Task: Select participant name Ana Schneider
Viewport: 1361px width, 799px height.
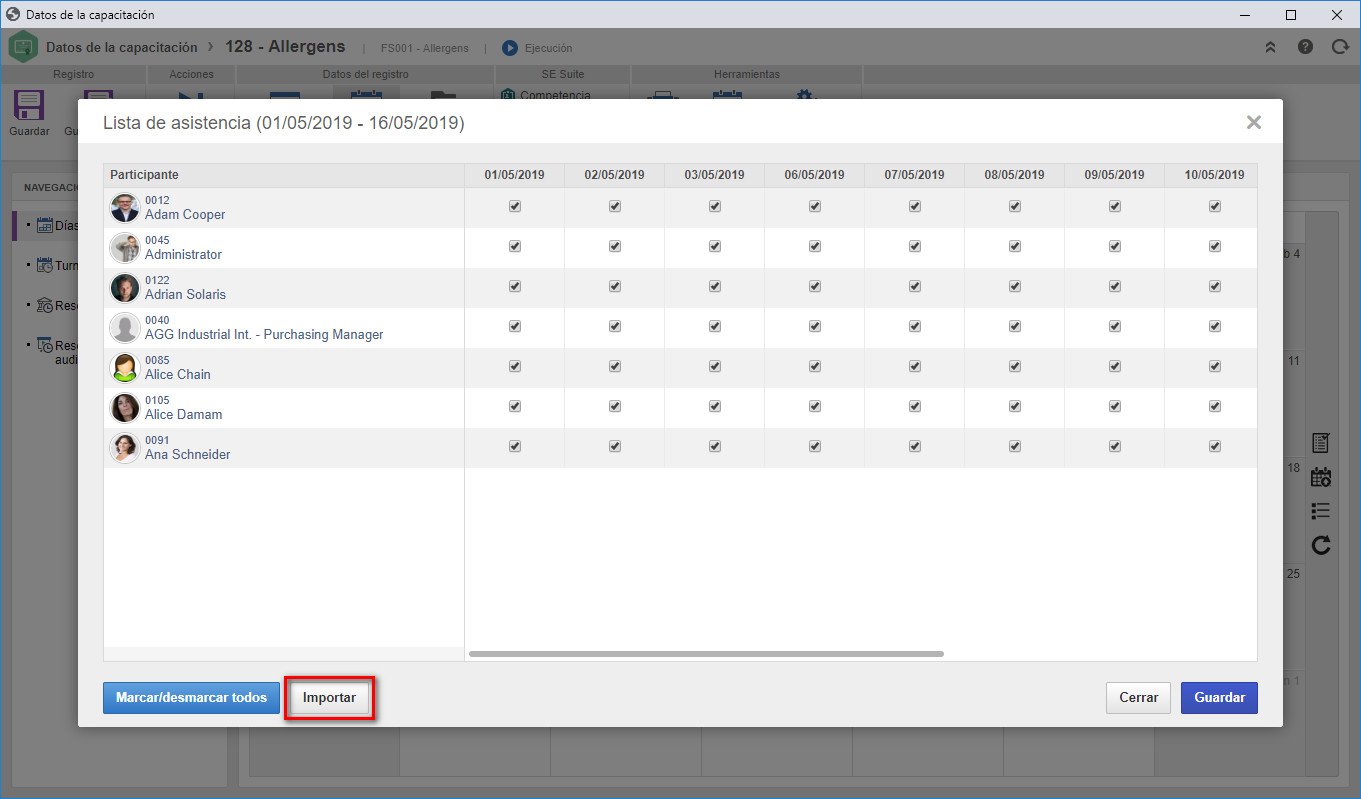Action: click(x=188, y=454)
